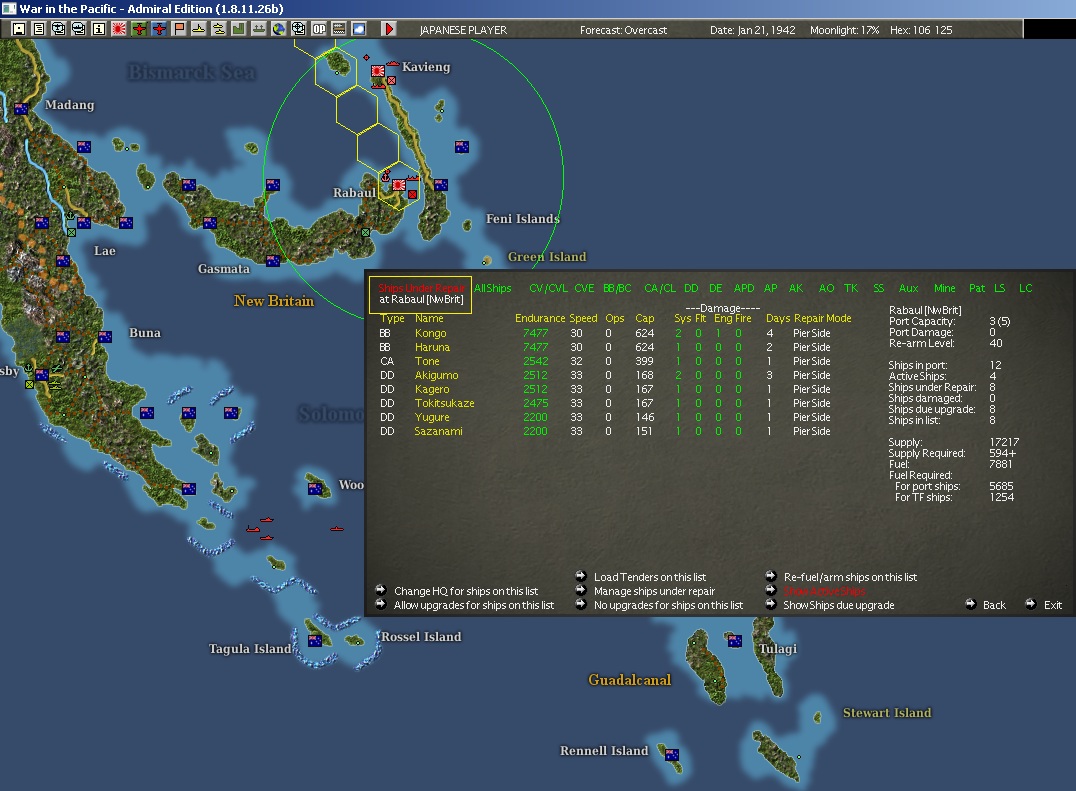Click the globe toolbar icon
1076x791 pixels.
click(278, 29)
